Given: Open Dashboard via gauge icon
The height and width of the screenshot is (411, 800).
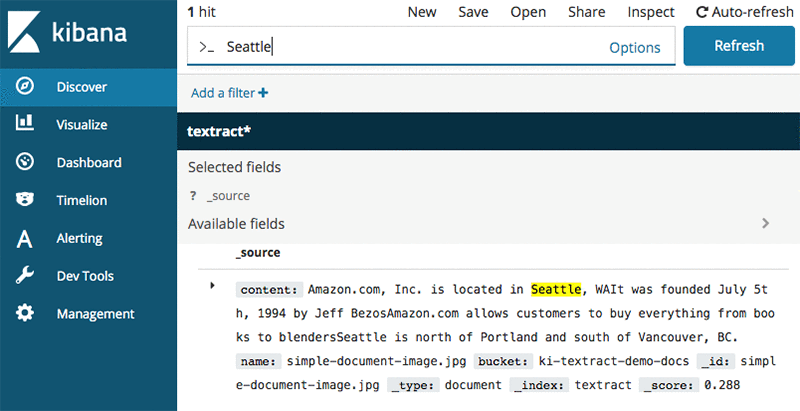Looking at the screenshot, I should pyautogui.click(x=24, y=162).
